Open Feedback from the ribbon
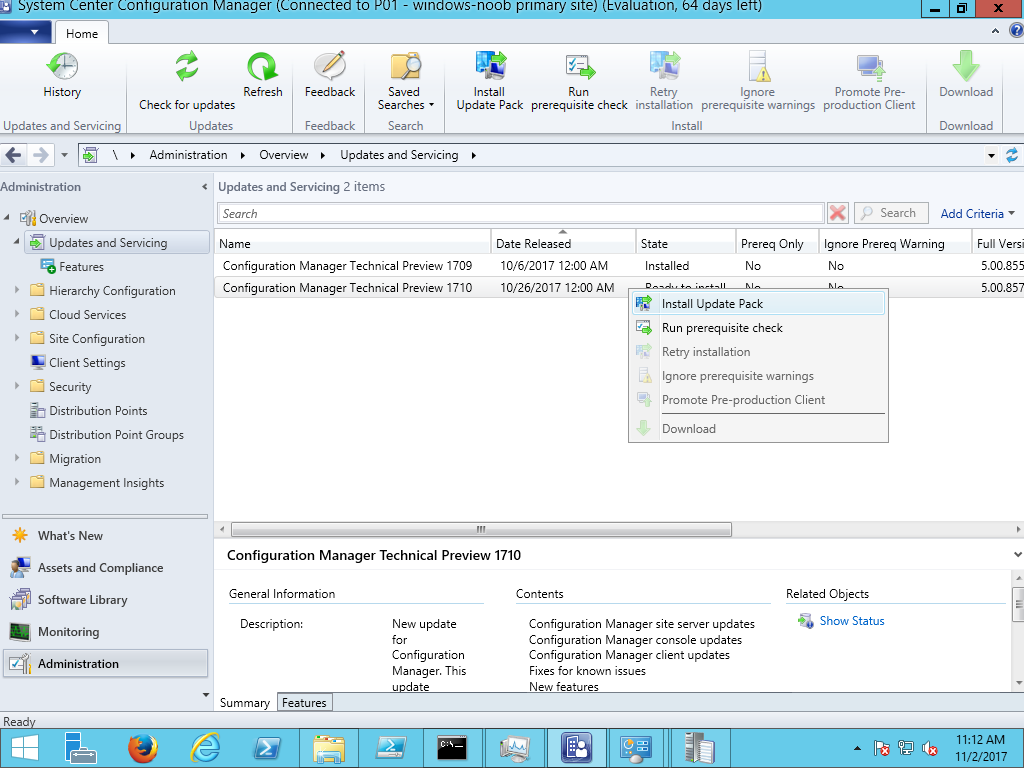Image resolution: width=1024 pixels, height=768 pixels. (330, 74)
